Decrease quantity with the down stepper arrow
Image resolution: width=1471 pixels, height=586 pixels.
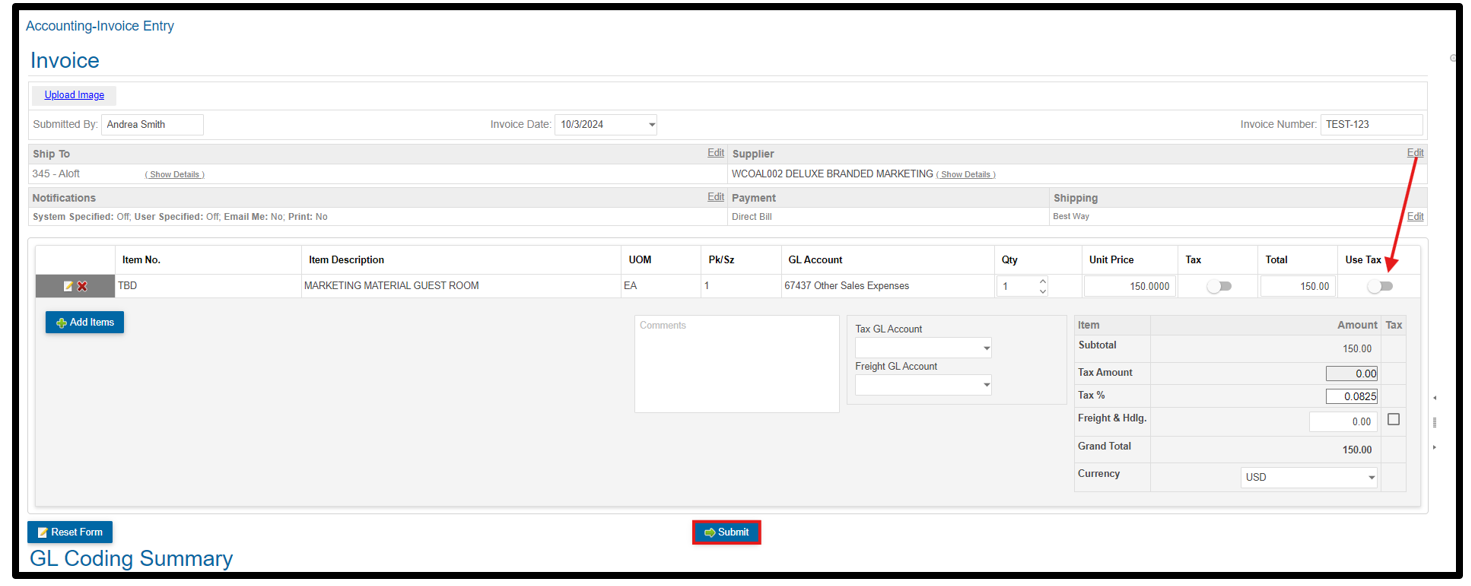pos(1043,292)
